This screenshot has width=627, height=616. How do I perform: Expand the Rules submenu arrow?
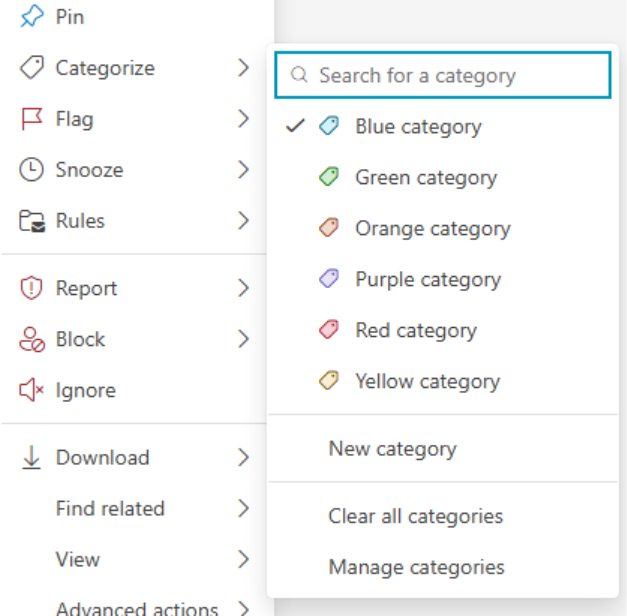coord(244,220)
